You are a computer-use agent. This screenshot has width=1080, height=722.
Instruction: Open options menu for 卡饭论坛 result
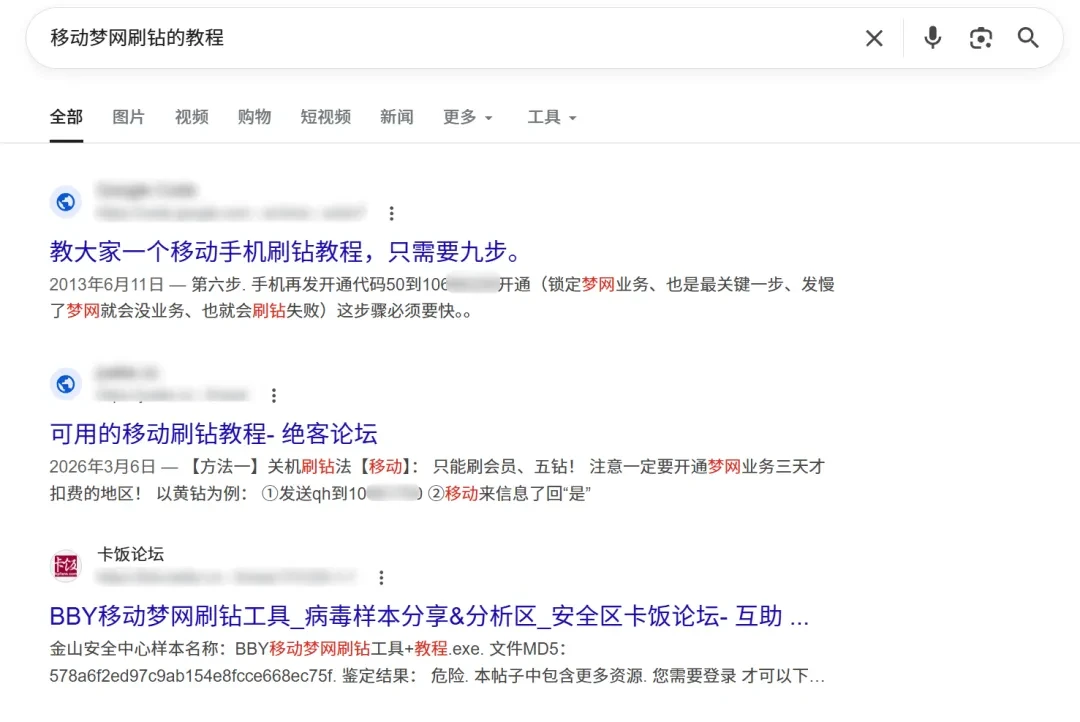pyautogui.click(x=381, y=577)
